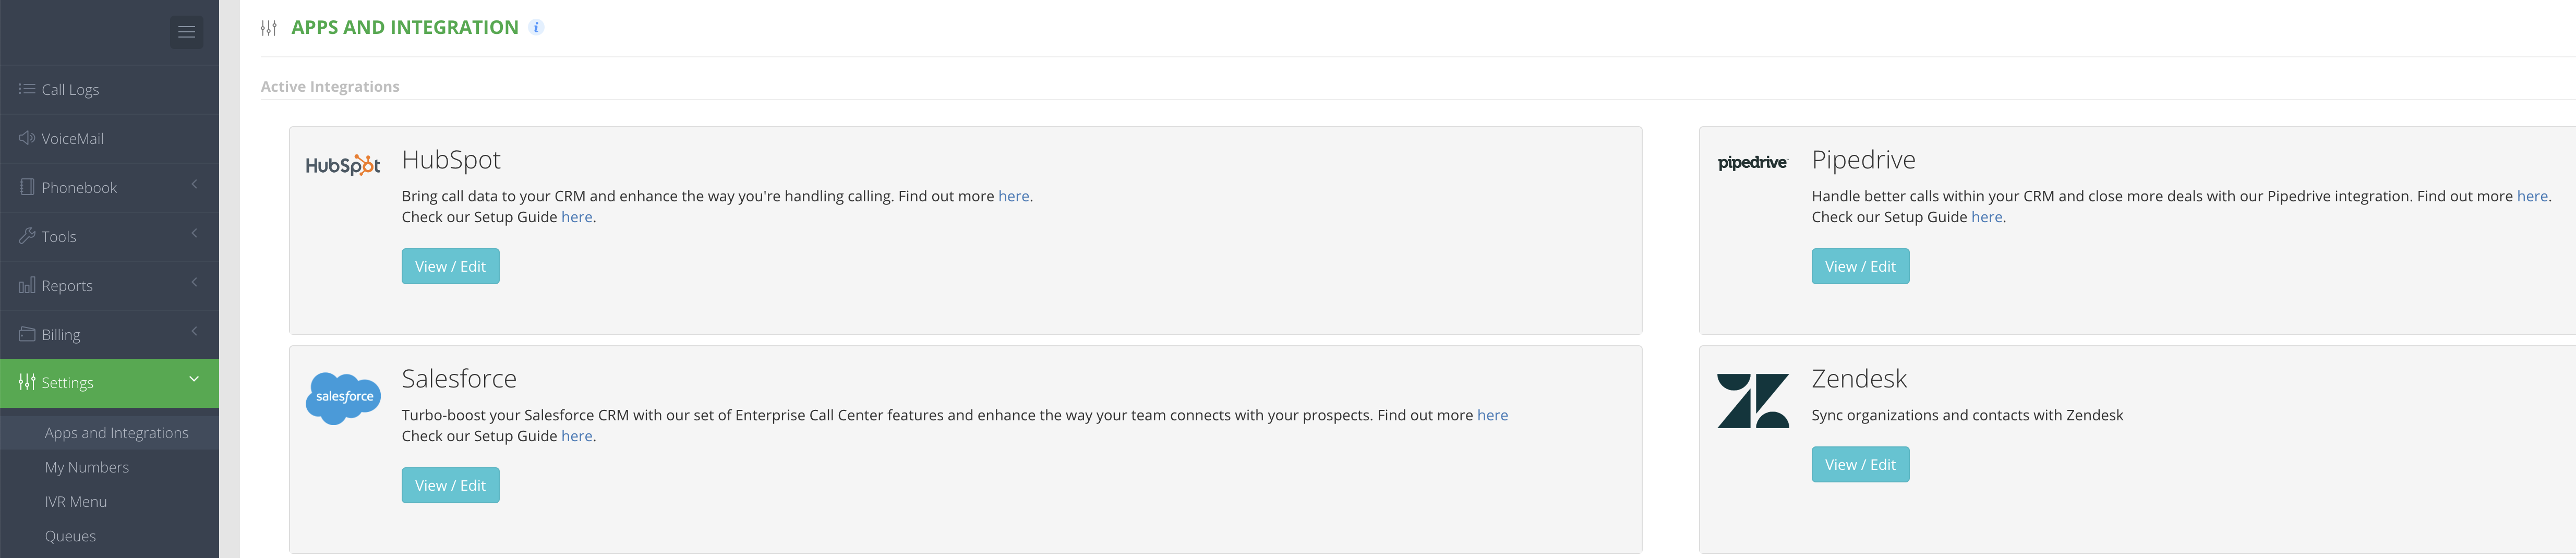The image size is (2576, 558).
Task: Open HubSpot 'Find out more here' link
Action: 1013,196
